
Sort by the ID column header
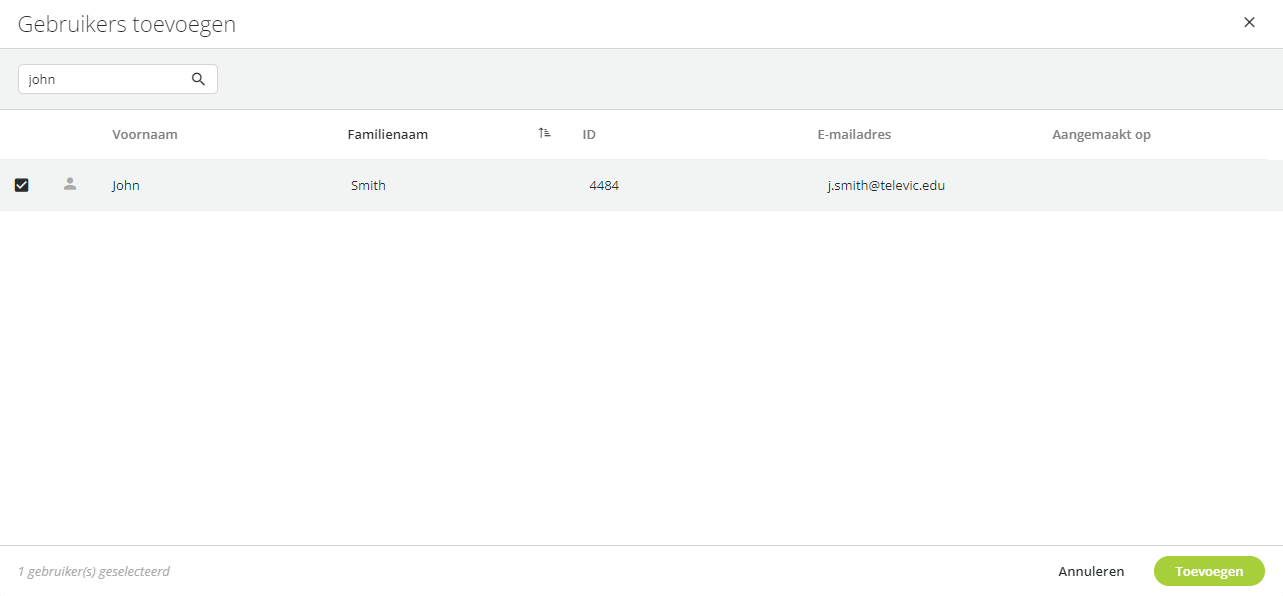[589, 134]
